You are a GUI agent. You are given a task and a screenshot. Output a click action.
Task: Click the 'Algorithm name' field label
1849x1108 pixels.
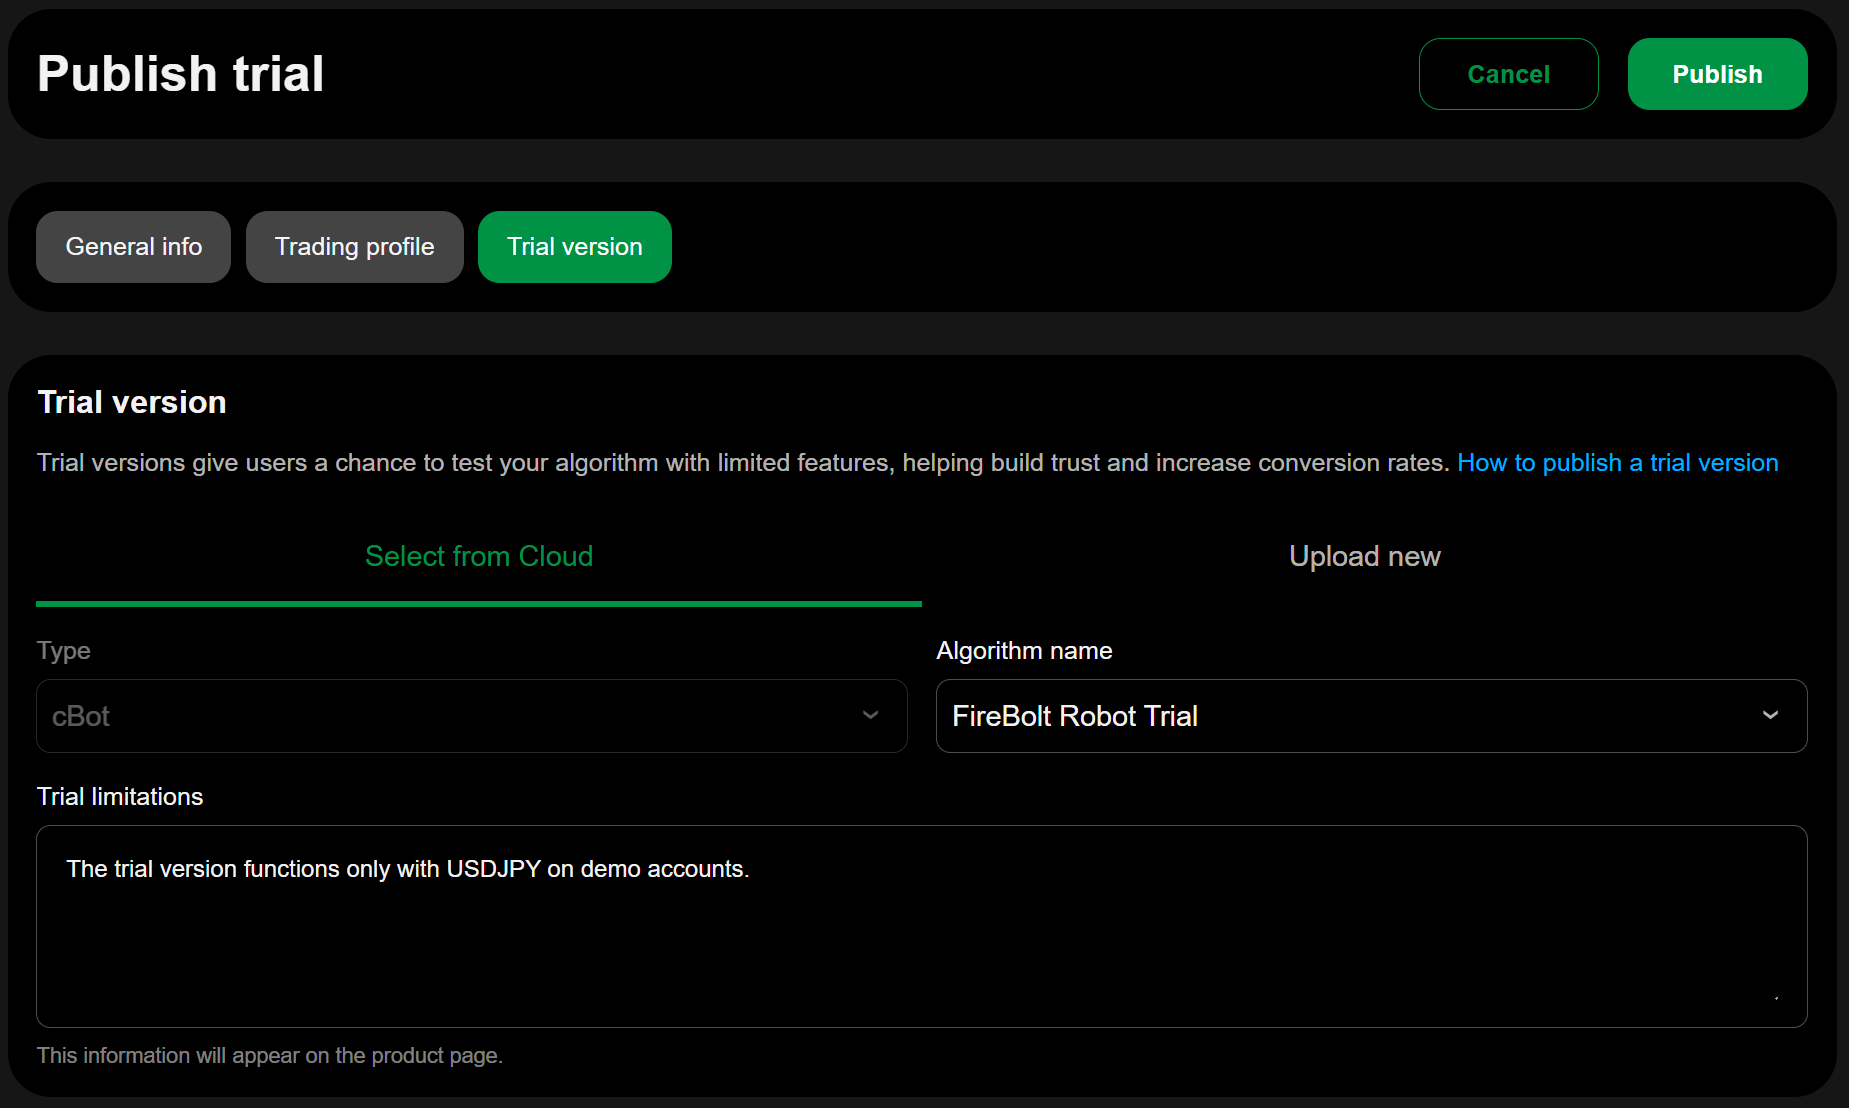coord(1024,651)
